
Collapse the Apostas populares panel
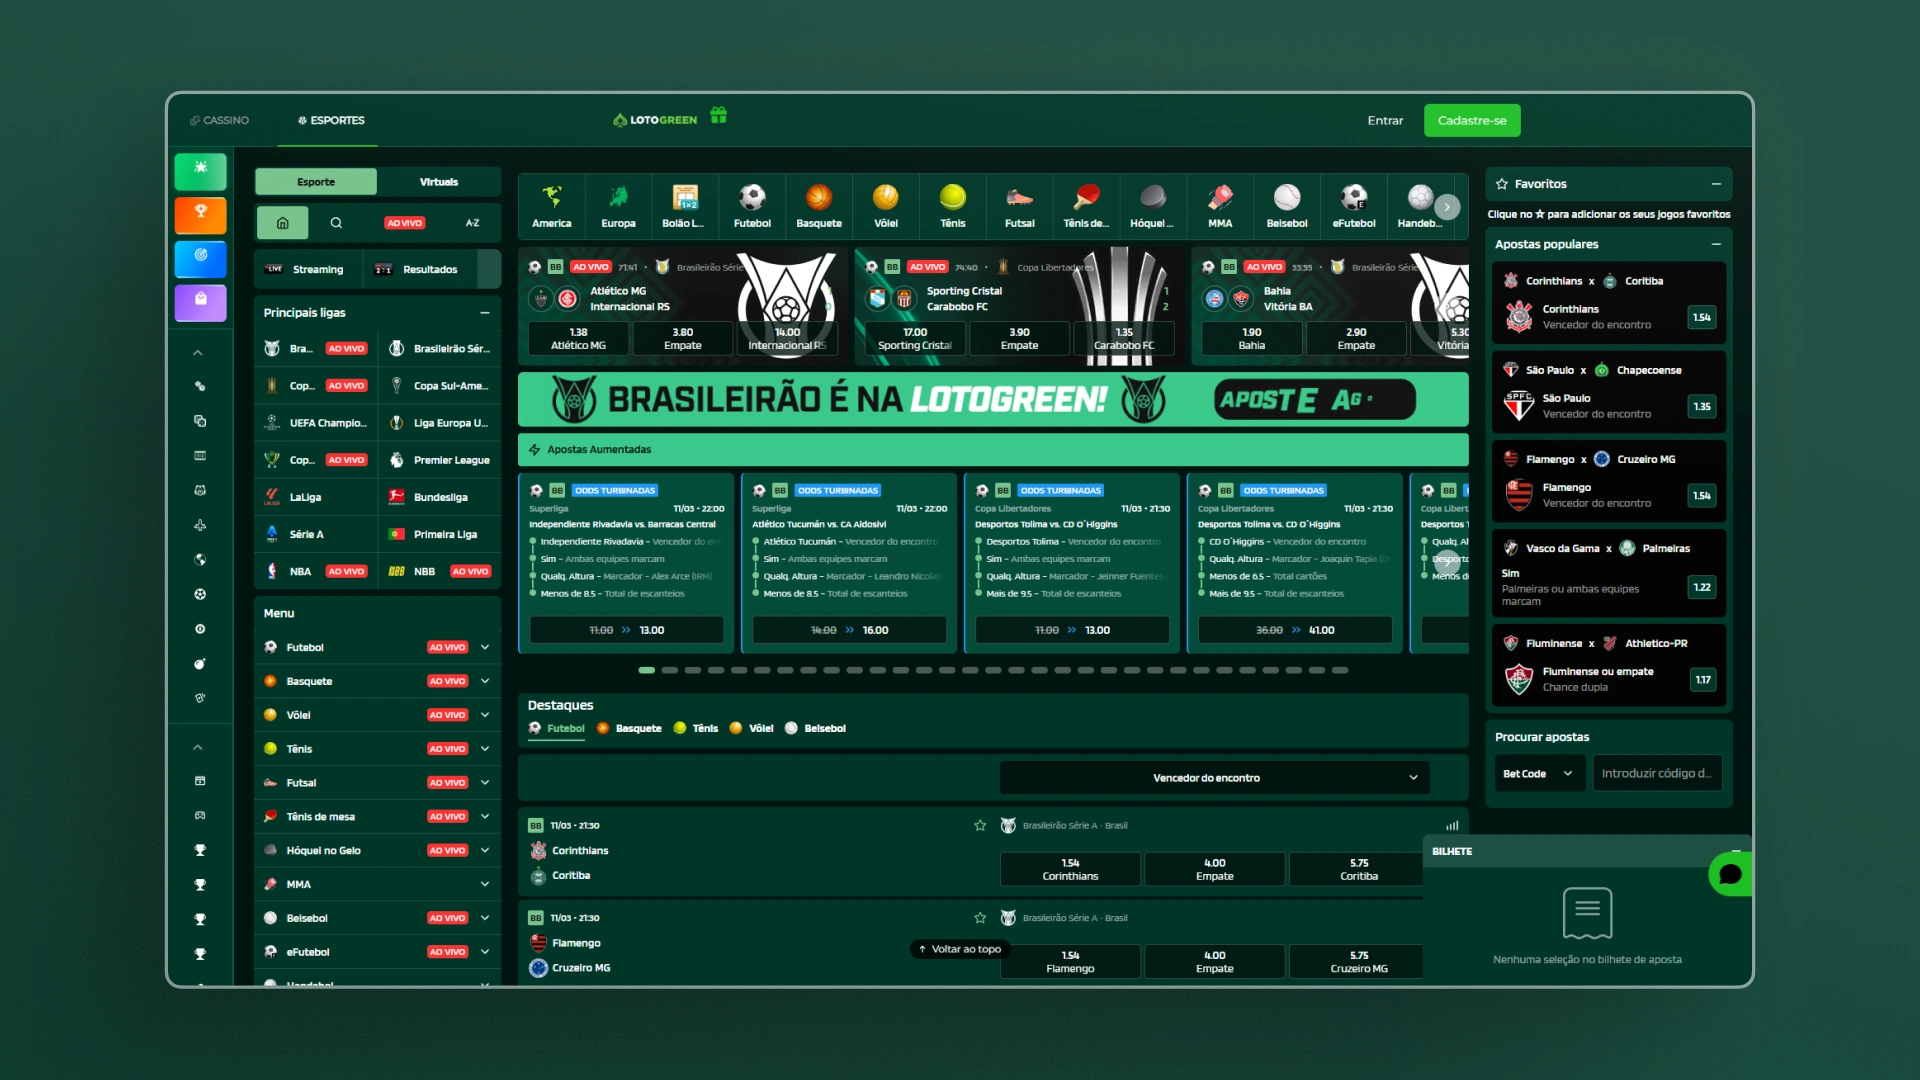pos(1717,244)
